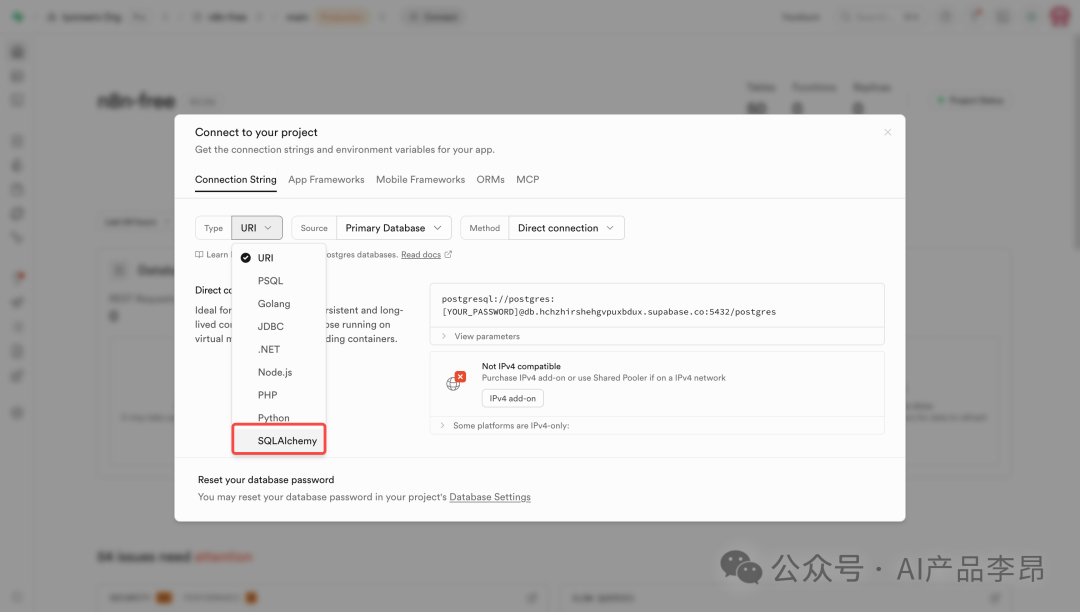
Task: Click the postgresql connection string text
Action: 608,305
